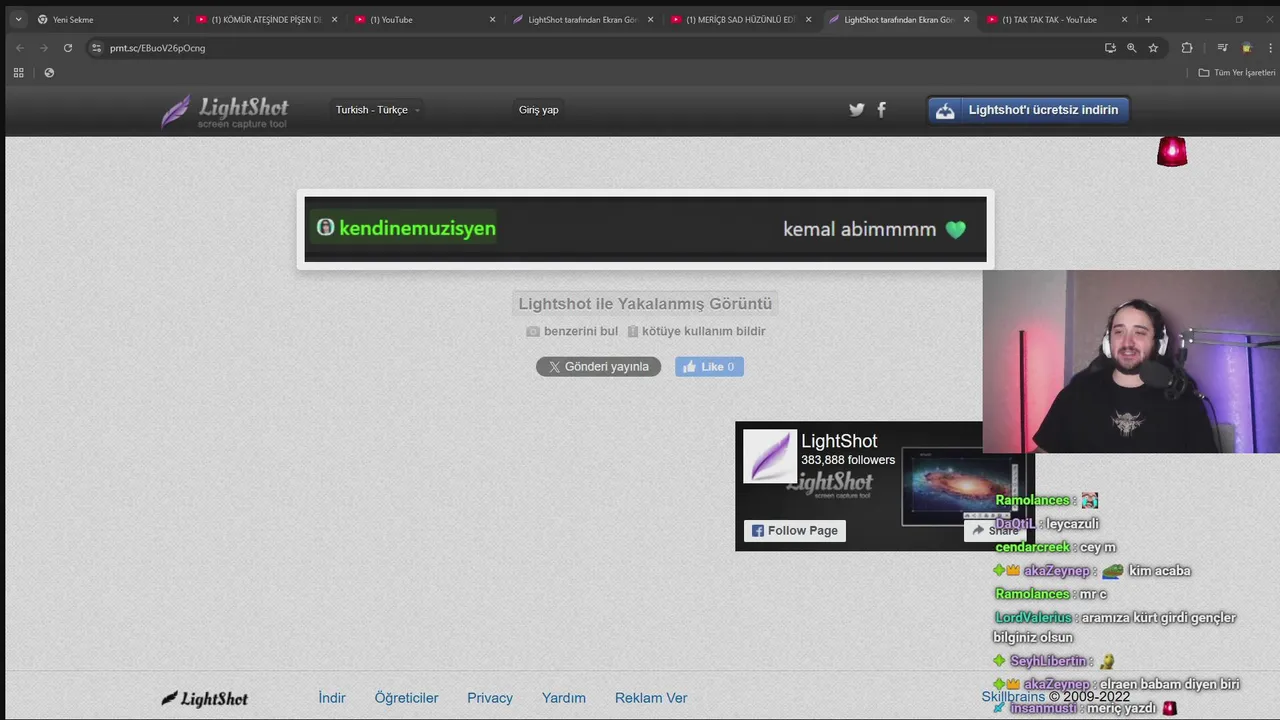Open the Yardım footer link
Screen dimensions: 1280x720
click(564, 698)
